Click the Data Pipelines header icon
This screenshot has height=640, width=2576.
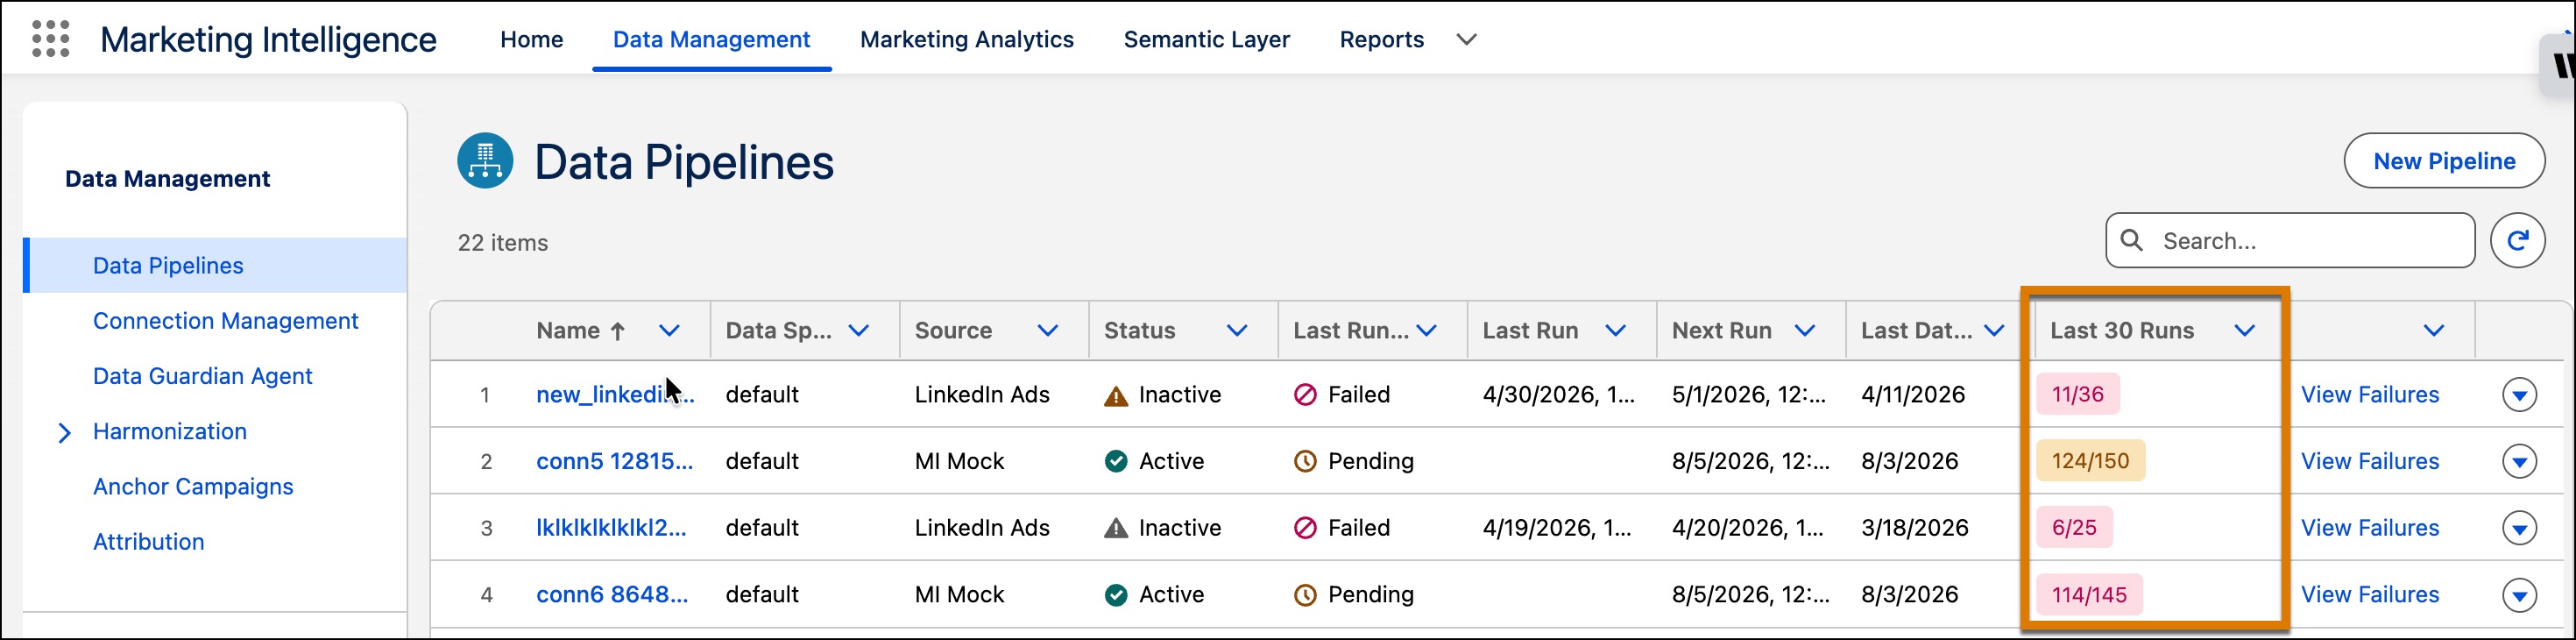[485, 161]
